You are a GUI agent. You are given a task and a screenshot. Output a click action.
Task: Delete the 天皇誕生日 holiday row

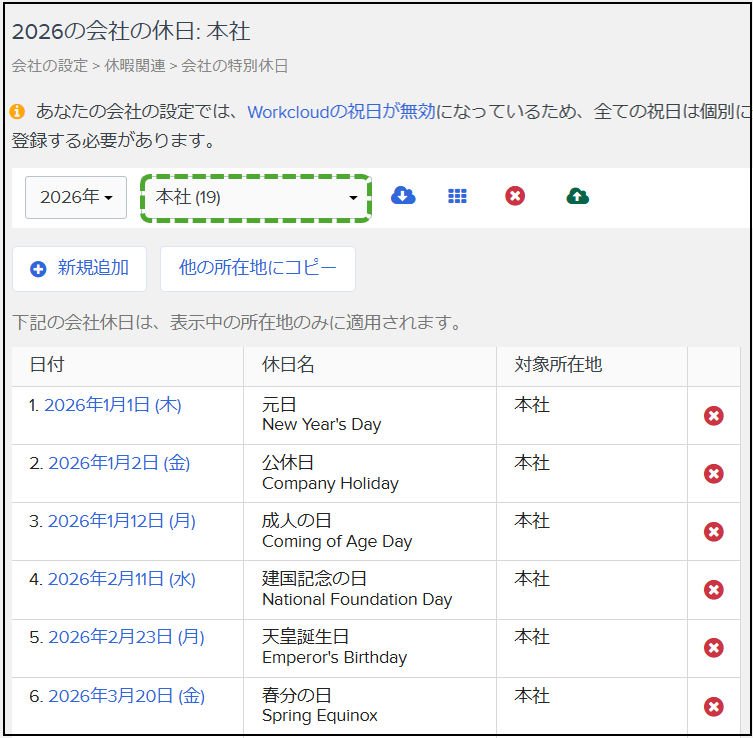click(x=713, y=648)
